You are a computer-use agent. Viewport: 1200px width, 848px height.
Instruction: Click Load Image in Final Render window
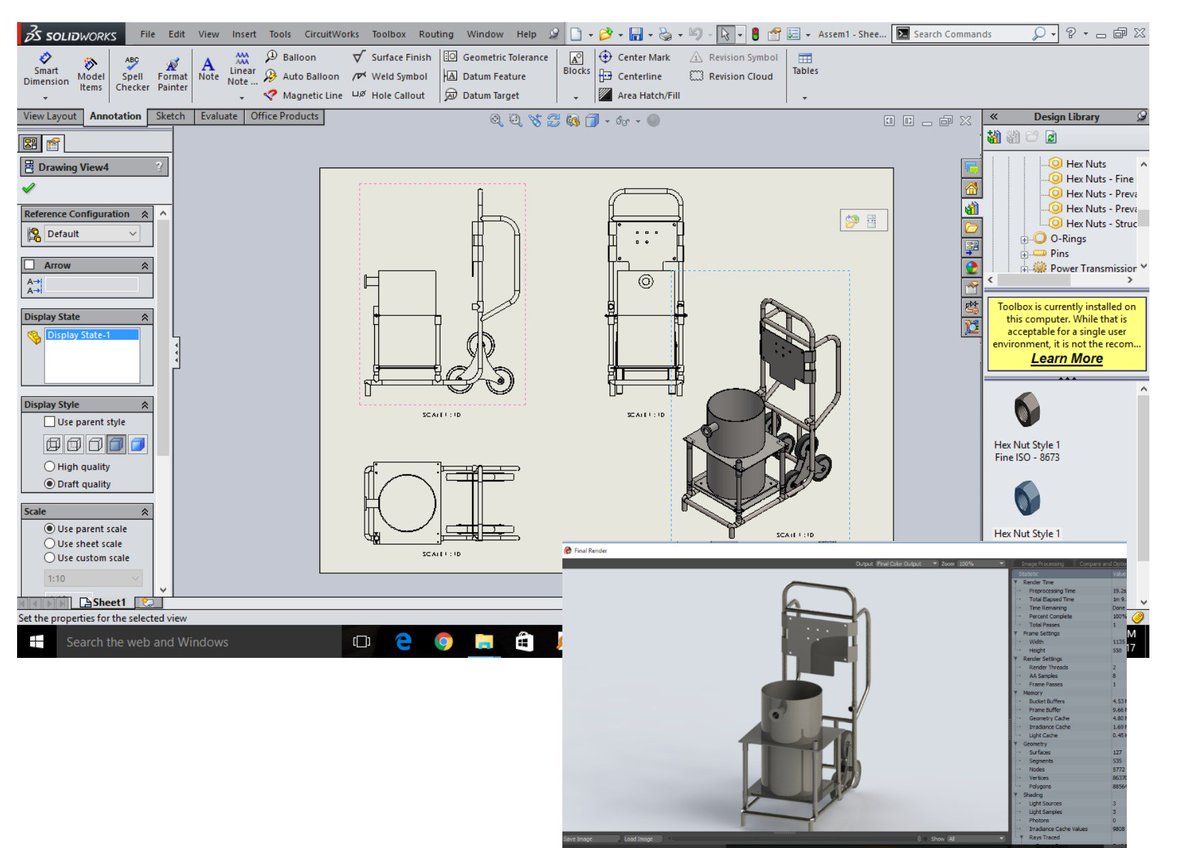click(x=640, y=839)
